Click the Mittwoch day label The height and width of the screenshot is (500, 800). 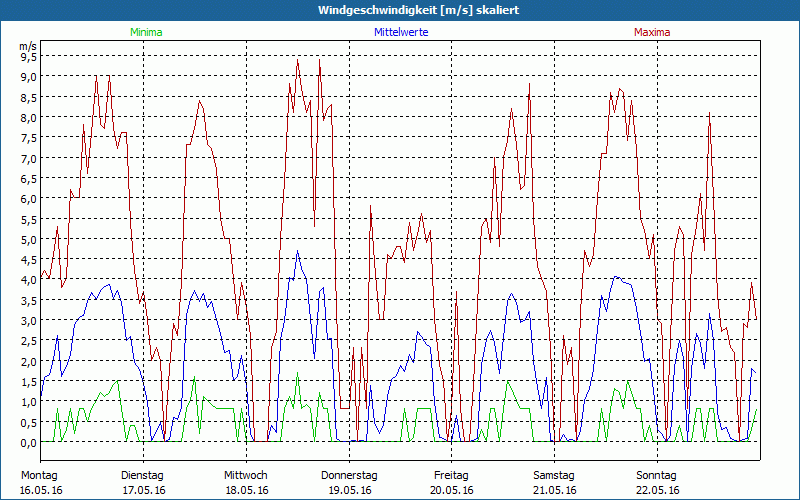point(245,475)
